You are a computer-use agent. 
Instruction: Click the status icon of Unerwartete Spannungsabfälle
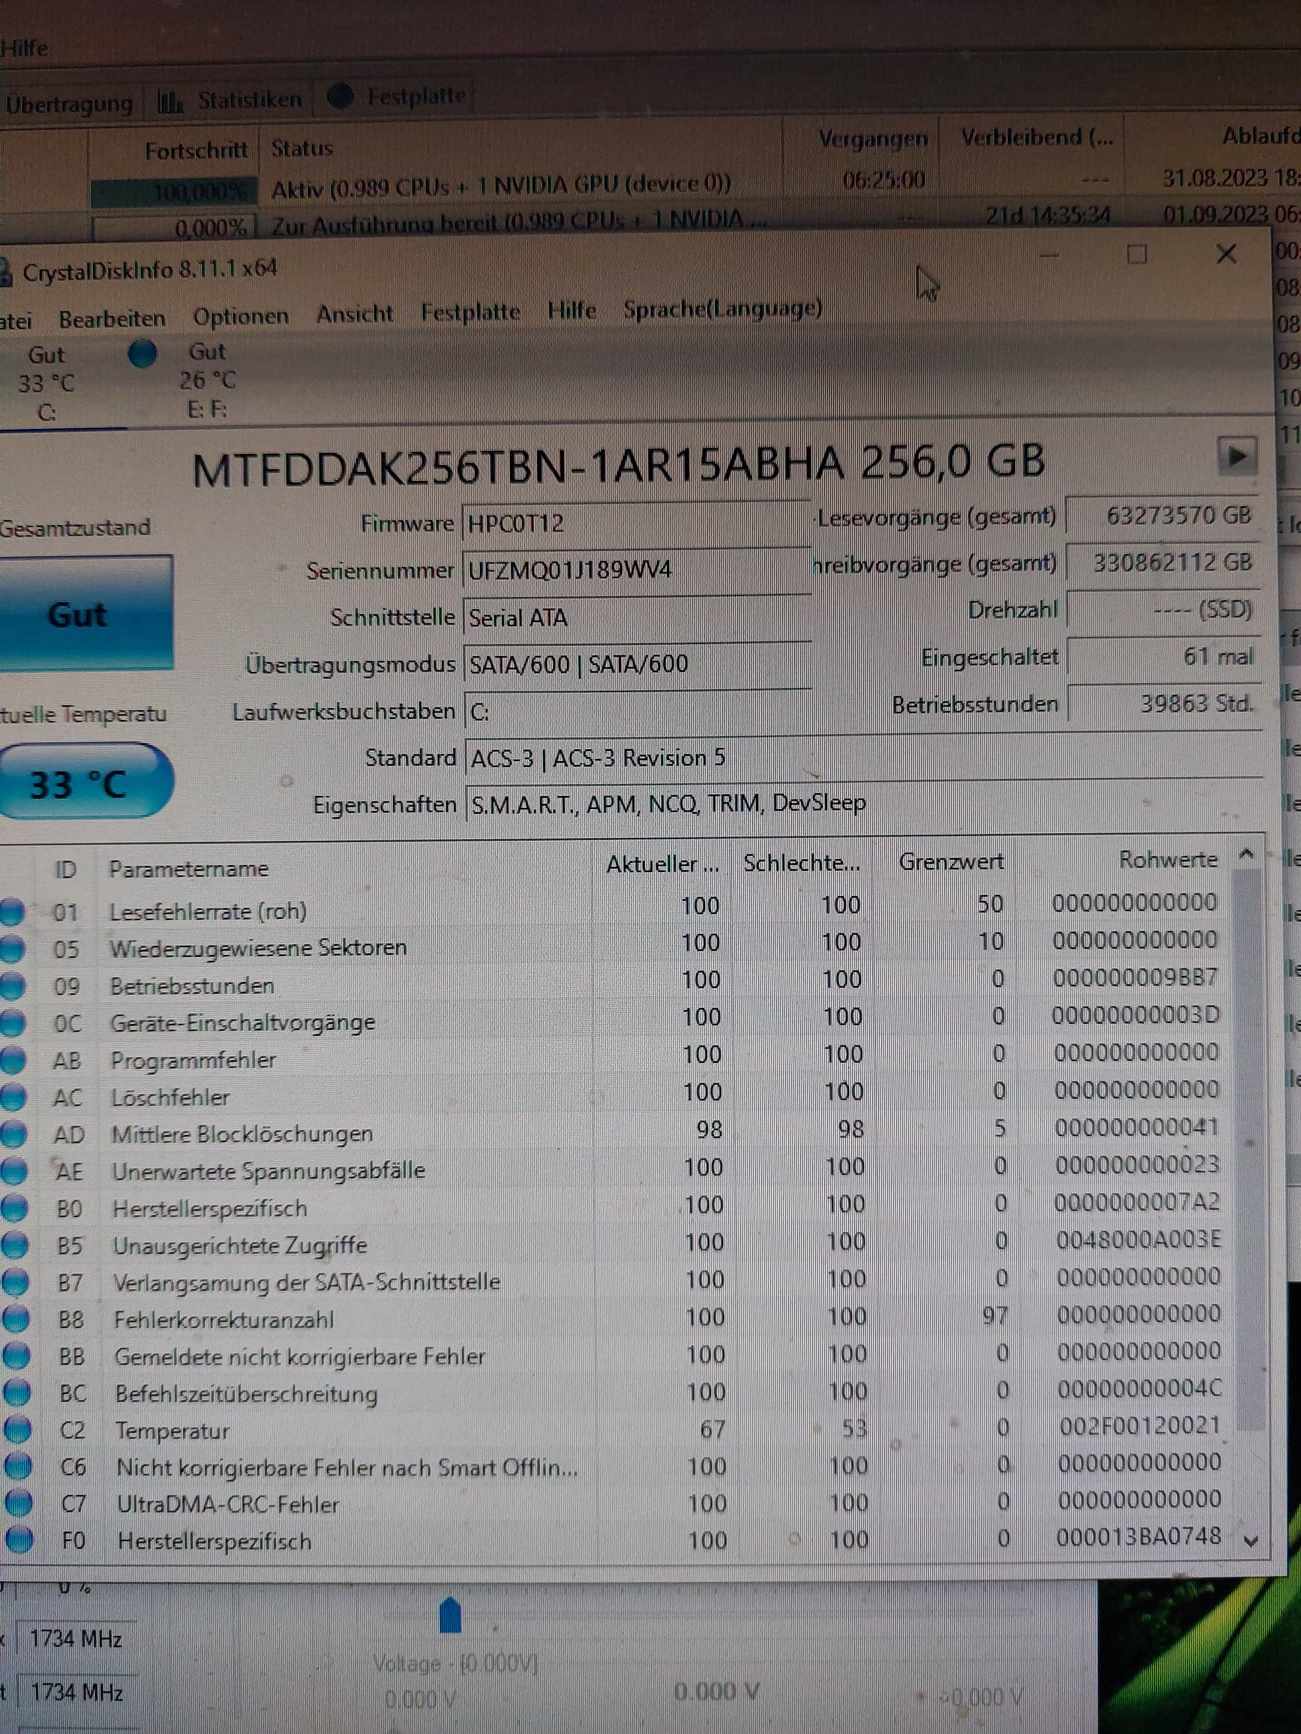pos(14,1172)
